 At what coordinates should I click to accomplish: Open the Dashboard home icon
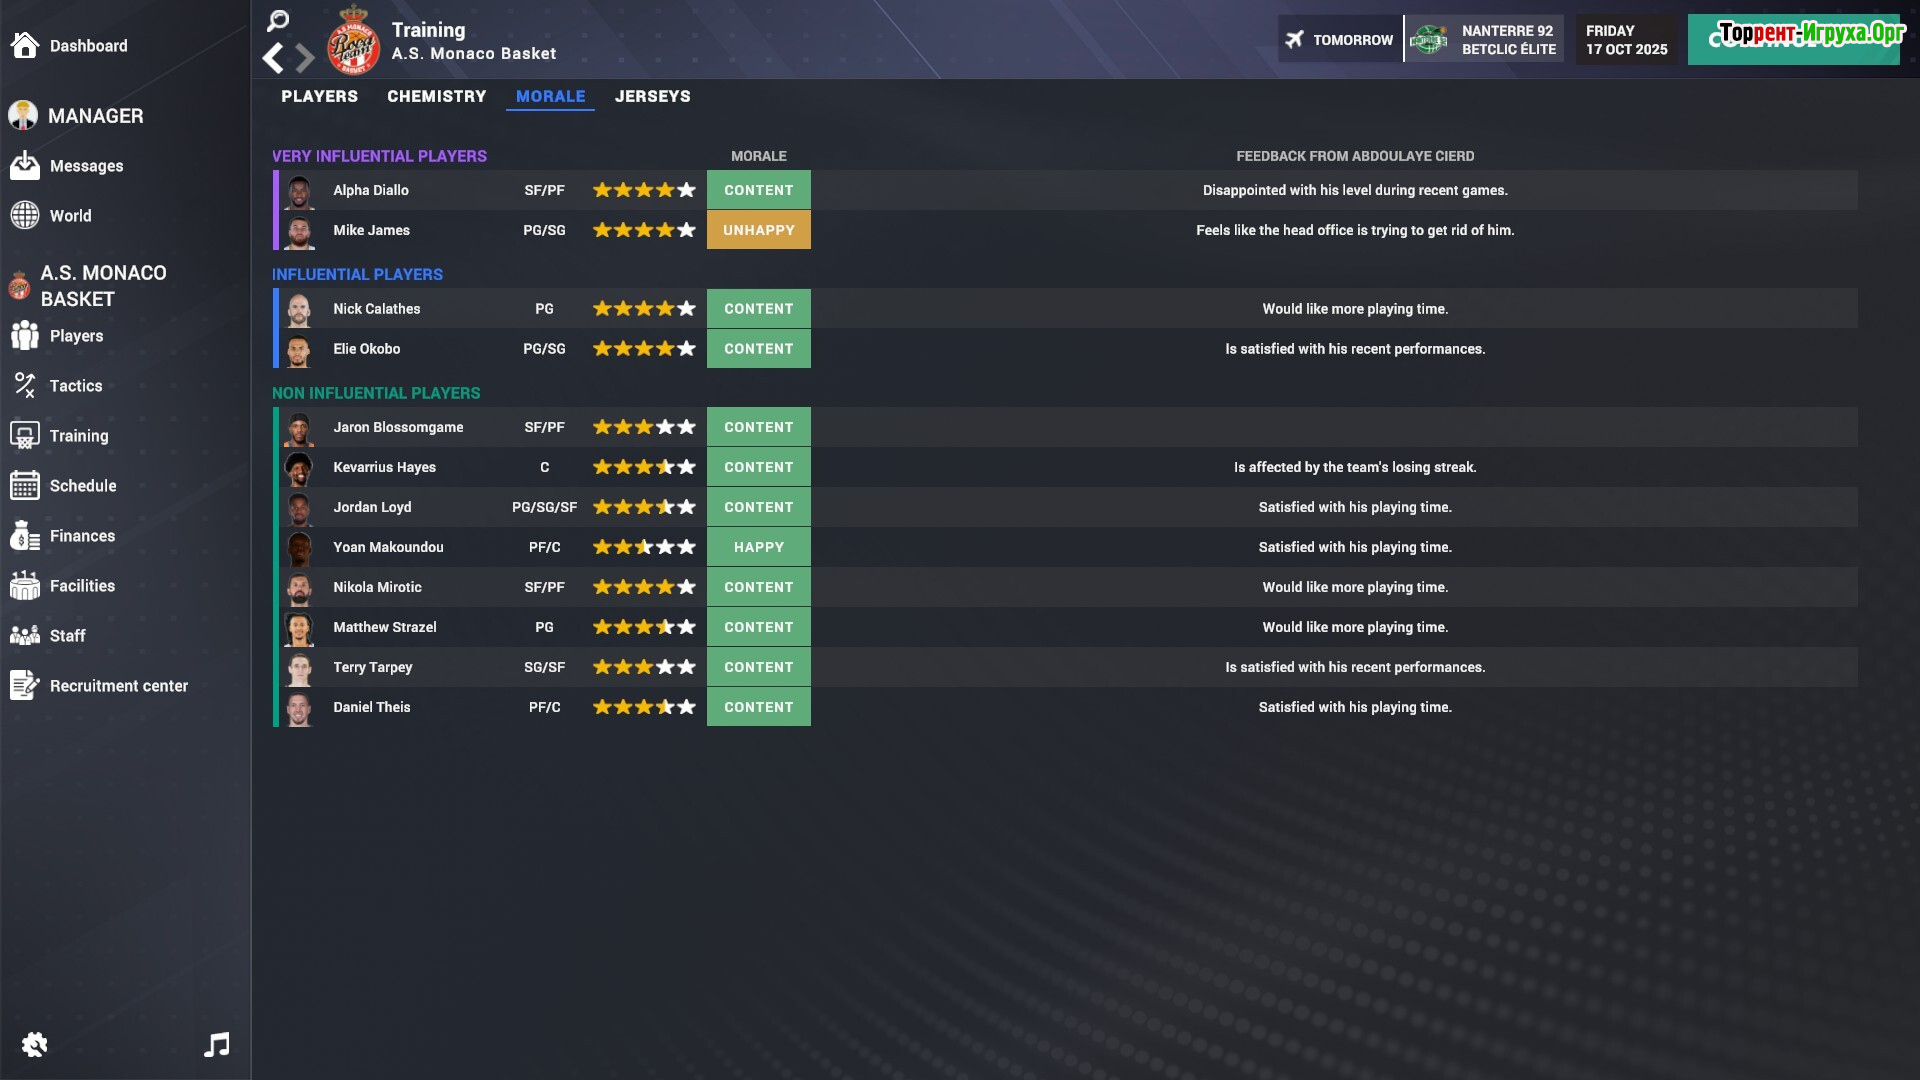click(x=25, y=45)
